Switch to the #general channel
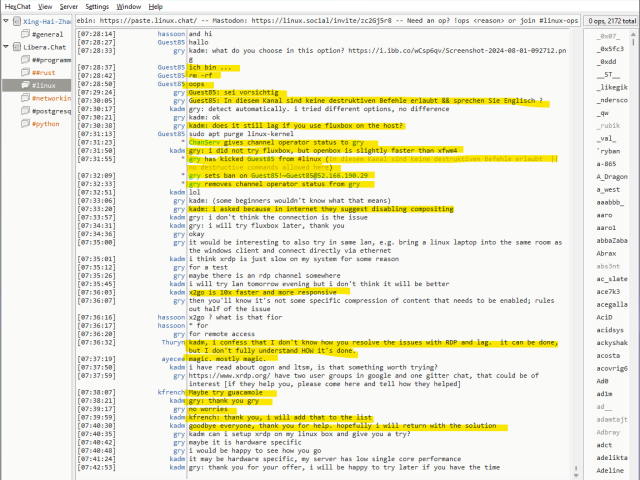 (x=47, y=34)
